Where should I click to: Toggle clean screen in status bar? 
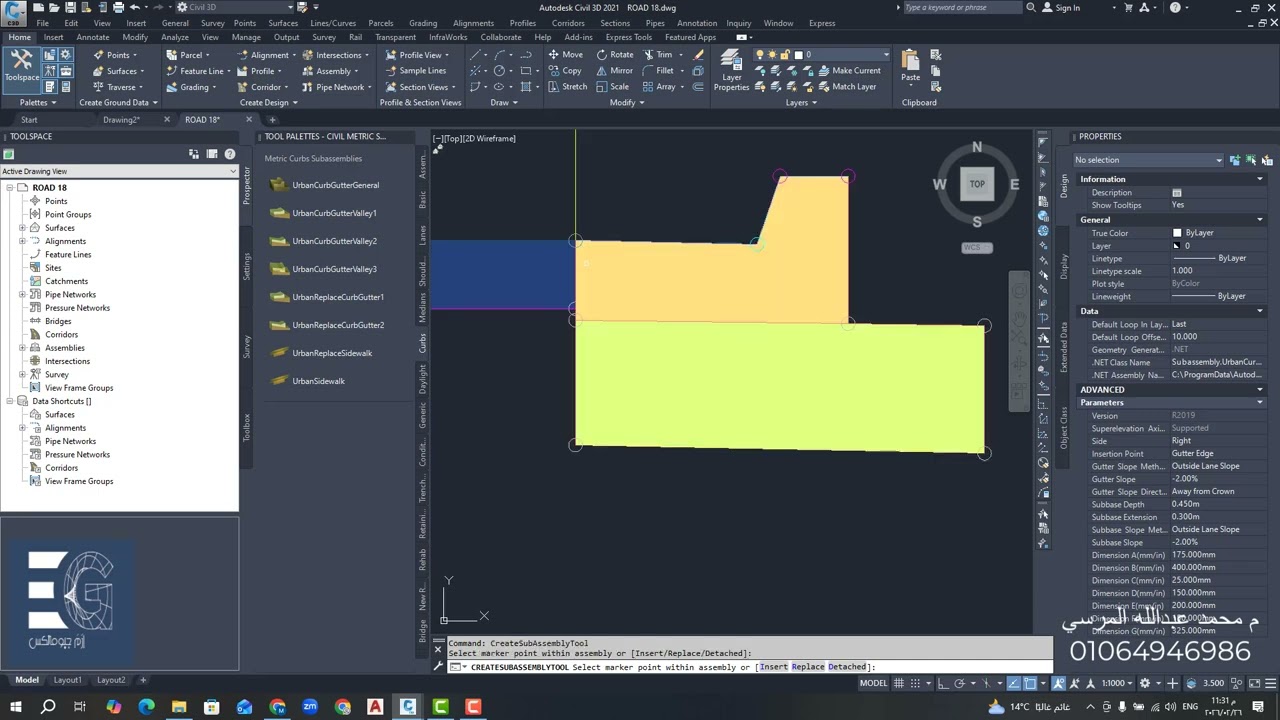pyautogui.click(x=1253, y=683)
